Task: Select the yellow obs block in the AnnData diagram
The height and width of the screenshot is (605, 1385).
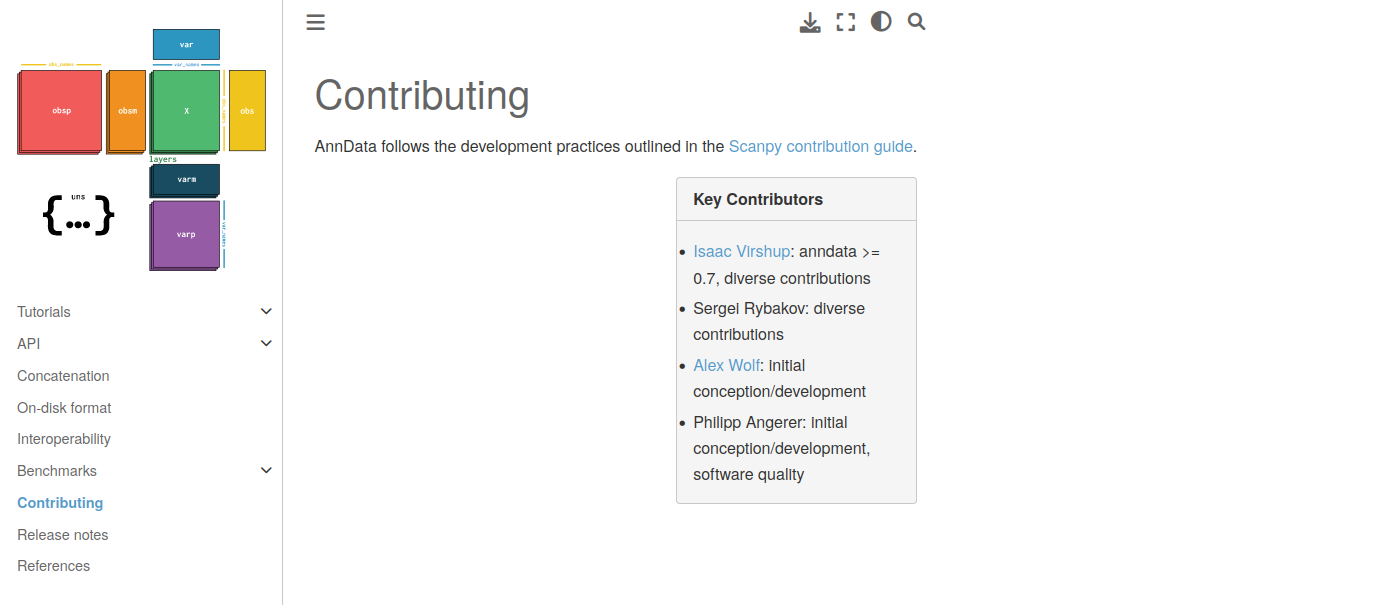Action: click(x=246, y=110)
